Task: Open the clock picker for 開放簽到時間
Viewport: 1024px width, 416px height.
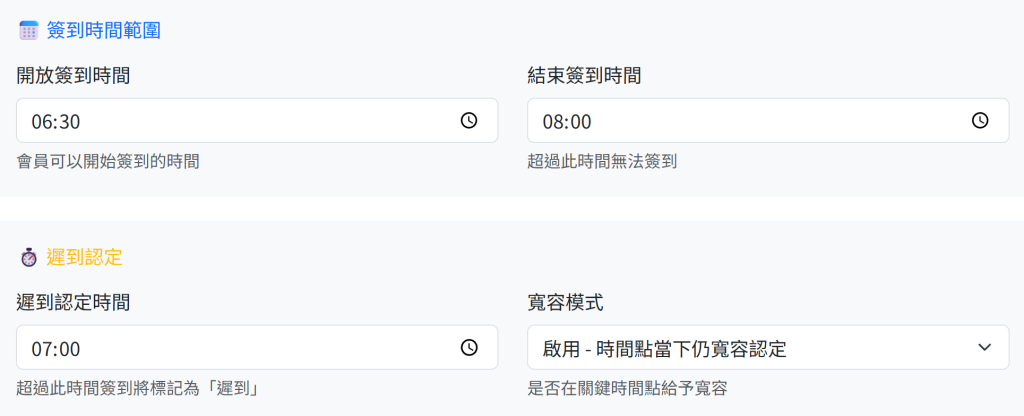Action: pyautogui.click(x=469, y=121)
